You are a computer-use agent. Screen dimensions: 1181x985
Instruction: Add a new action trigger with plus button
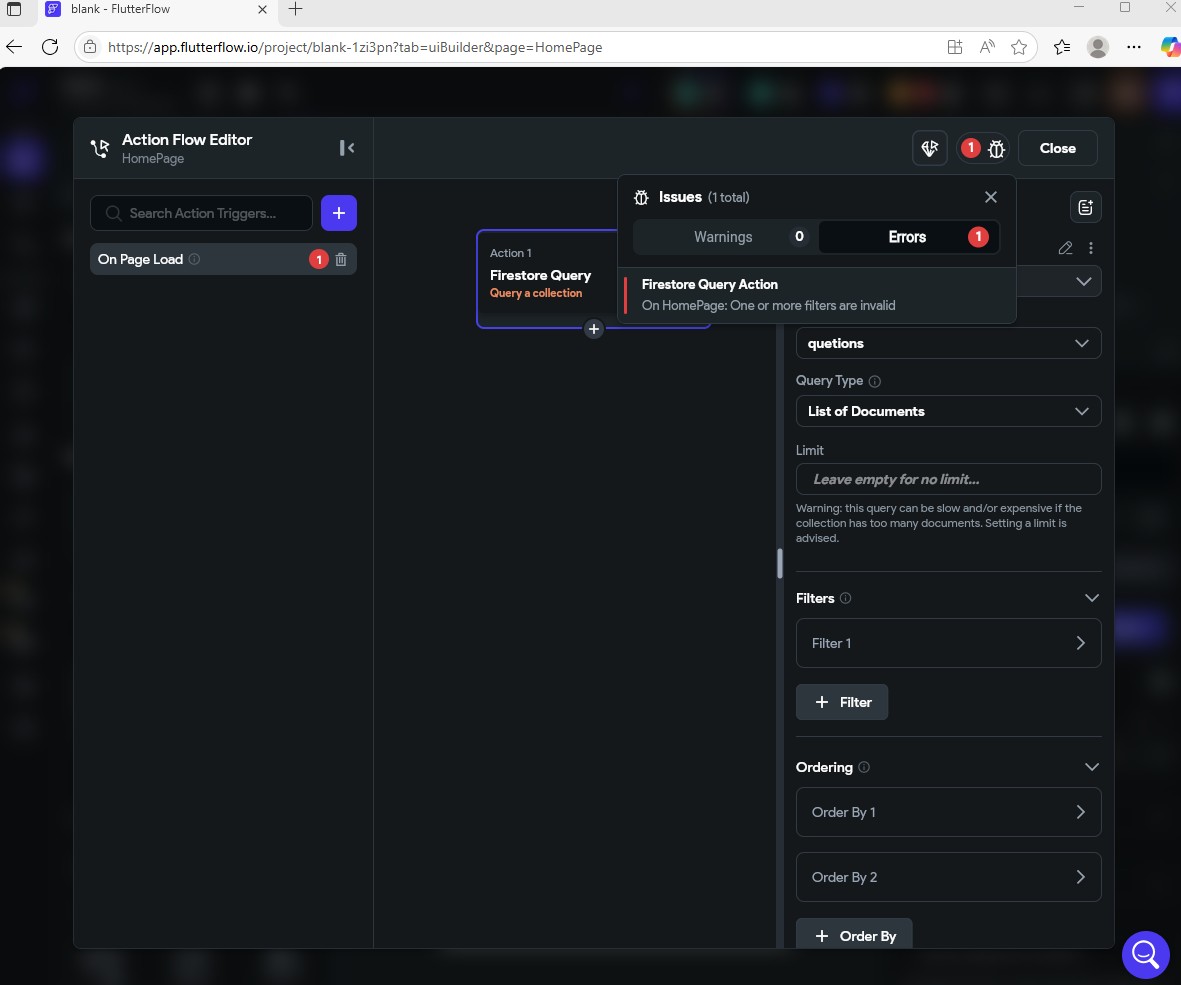coord(339,213)
